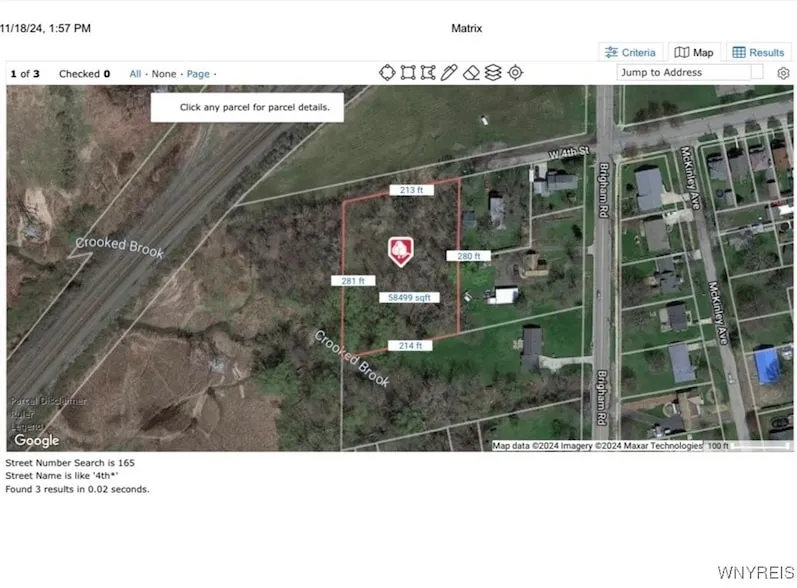The image size is (797, 588).
Task: Click the 58499 sqft parcel area label
Action: coord(409,297)
